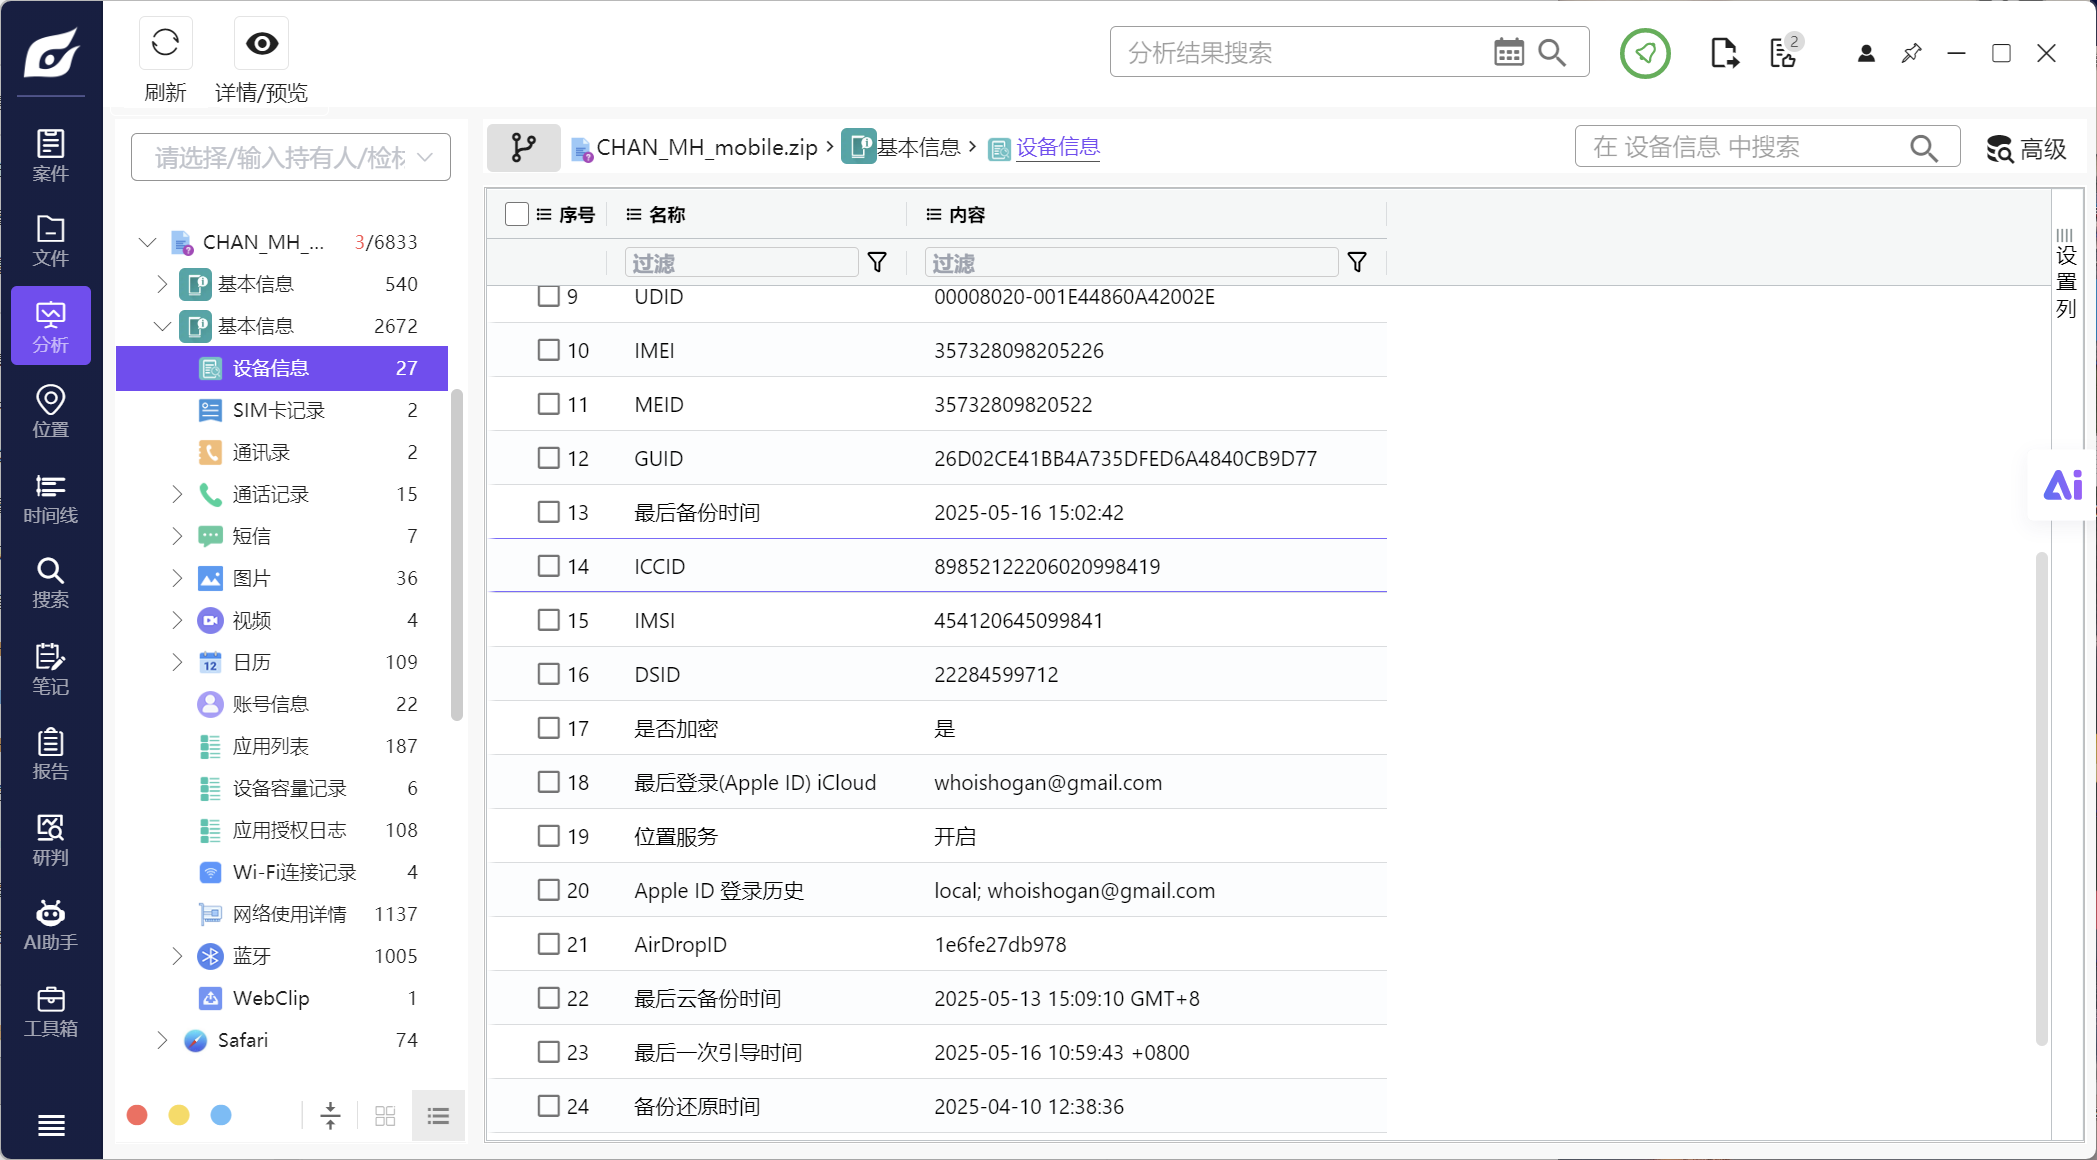Open the task list icon with badge 2
This screenshot has width=2097, height=1160.
(x=1785, y=52)
